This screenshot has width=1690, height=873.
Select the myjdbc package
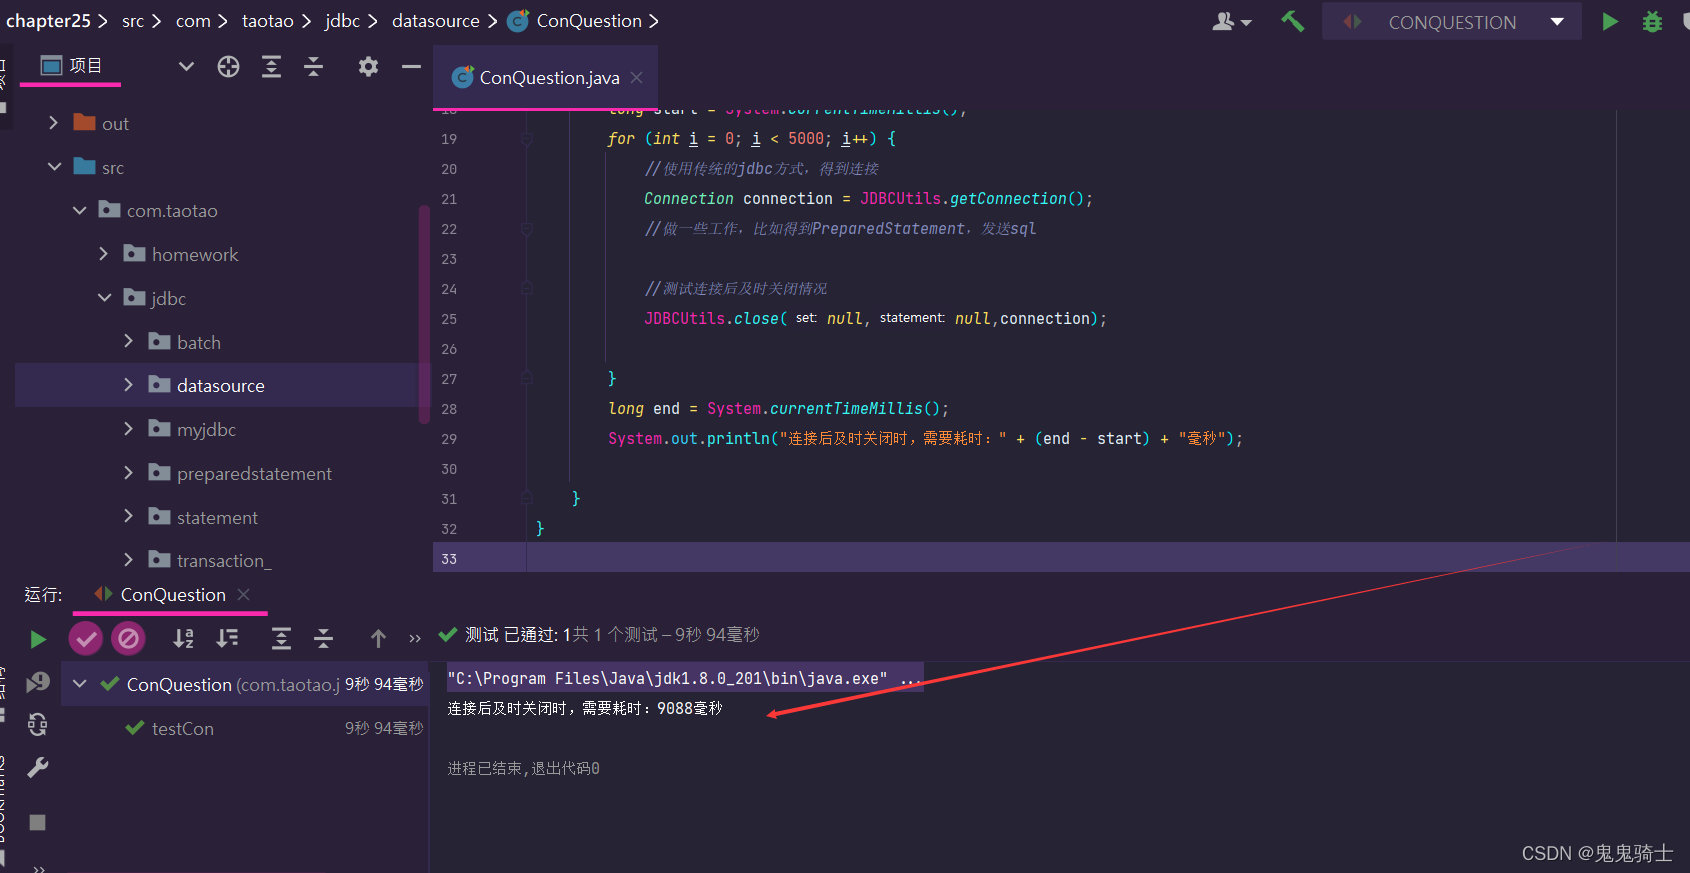206,429
